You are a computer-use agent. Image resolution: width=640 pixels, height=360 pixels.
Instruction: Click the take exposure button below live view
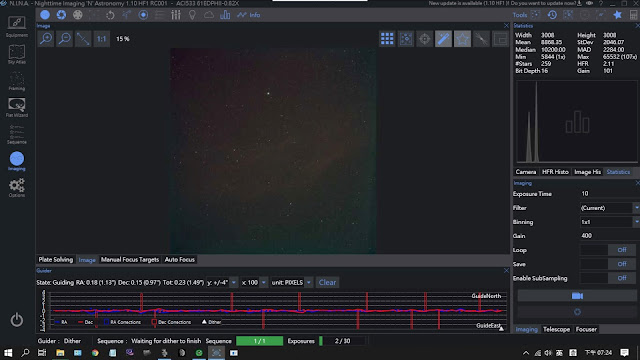pos(577,312)
